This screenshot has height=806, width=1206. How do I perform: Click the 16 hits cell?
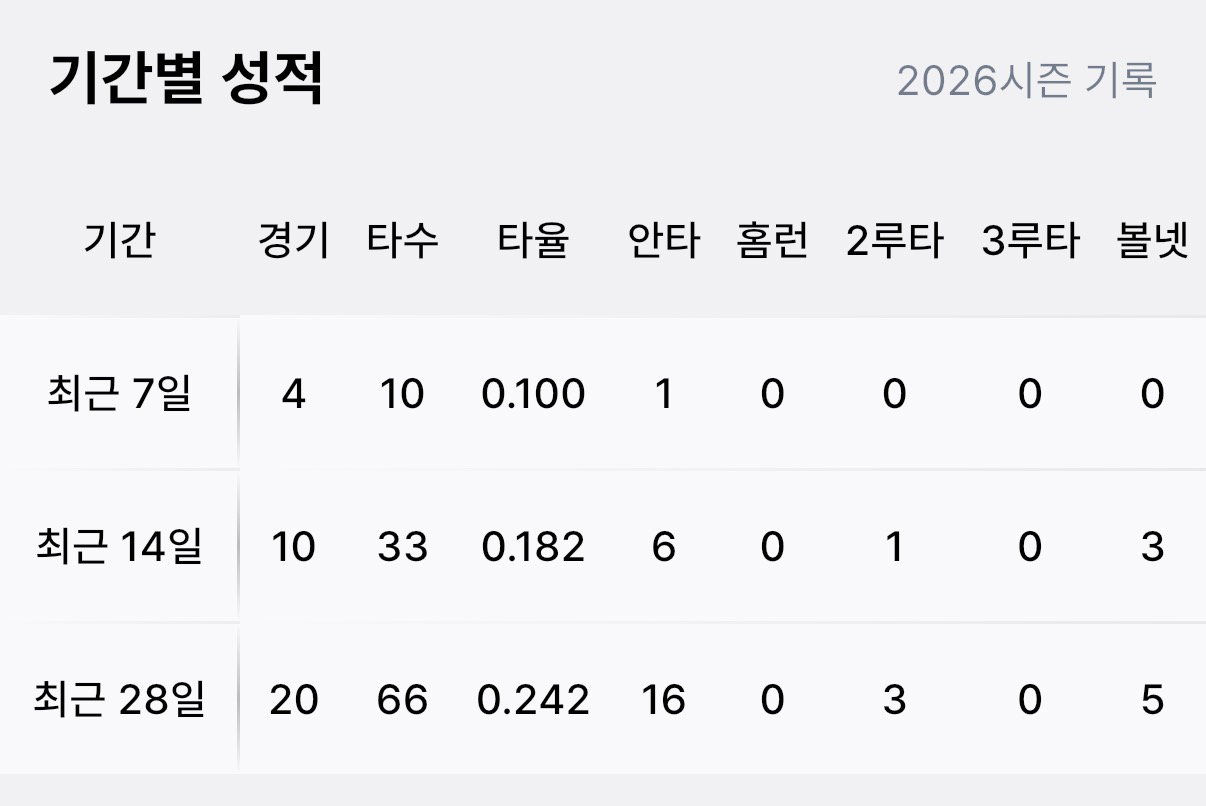click(664, 700)
